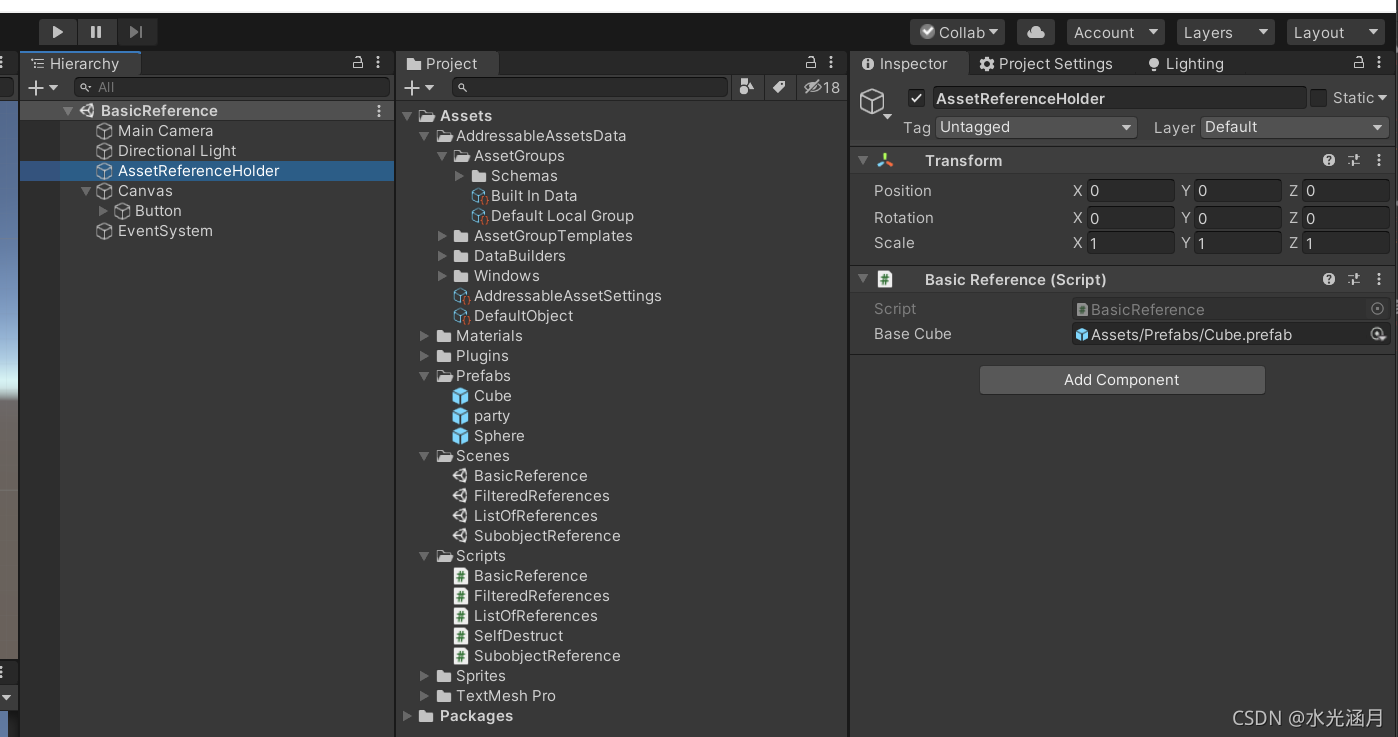Open BasicReference scene options menu in Hierarchy
Screen dimensions: 1398x737
click(378, 111)
